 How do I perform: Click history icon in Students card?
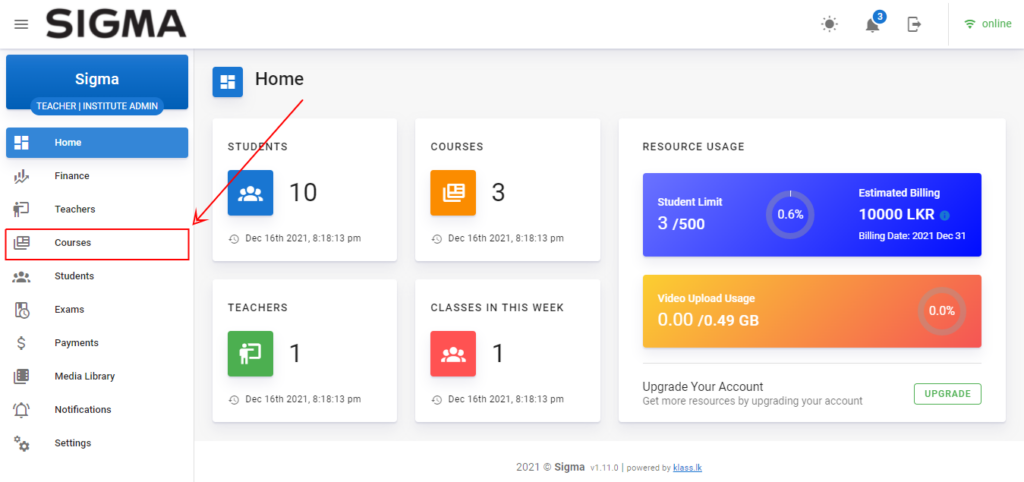point(234,239)
